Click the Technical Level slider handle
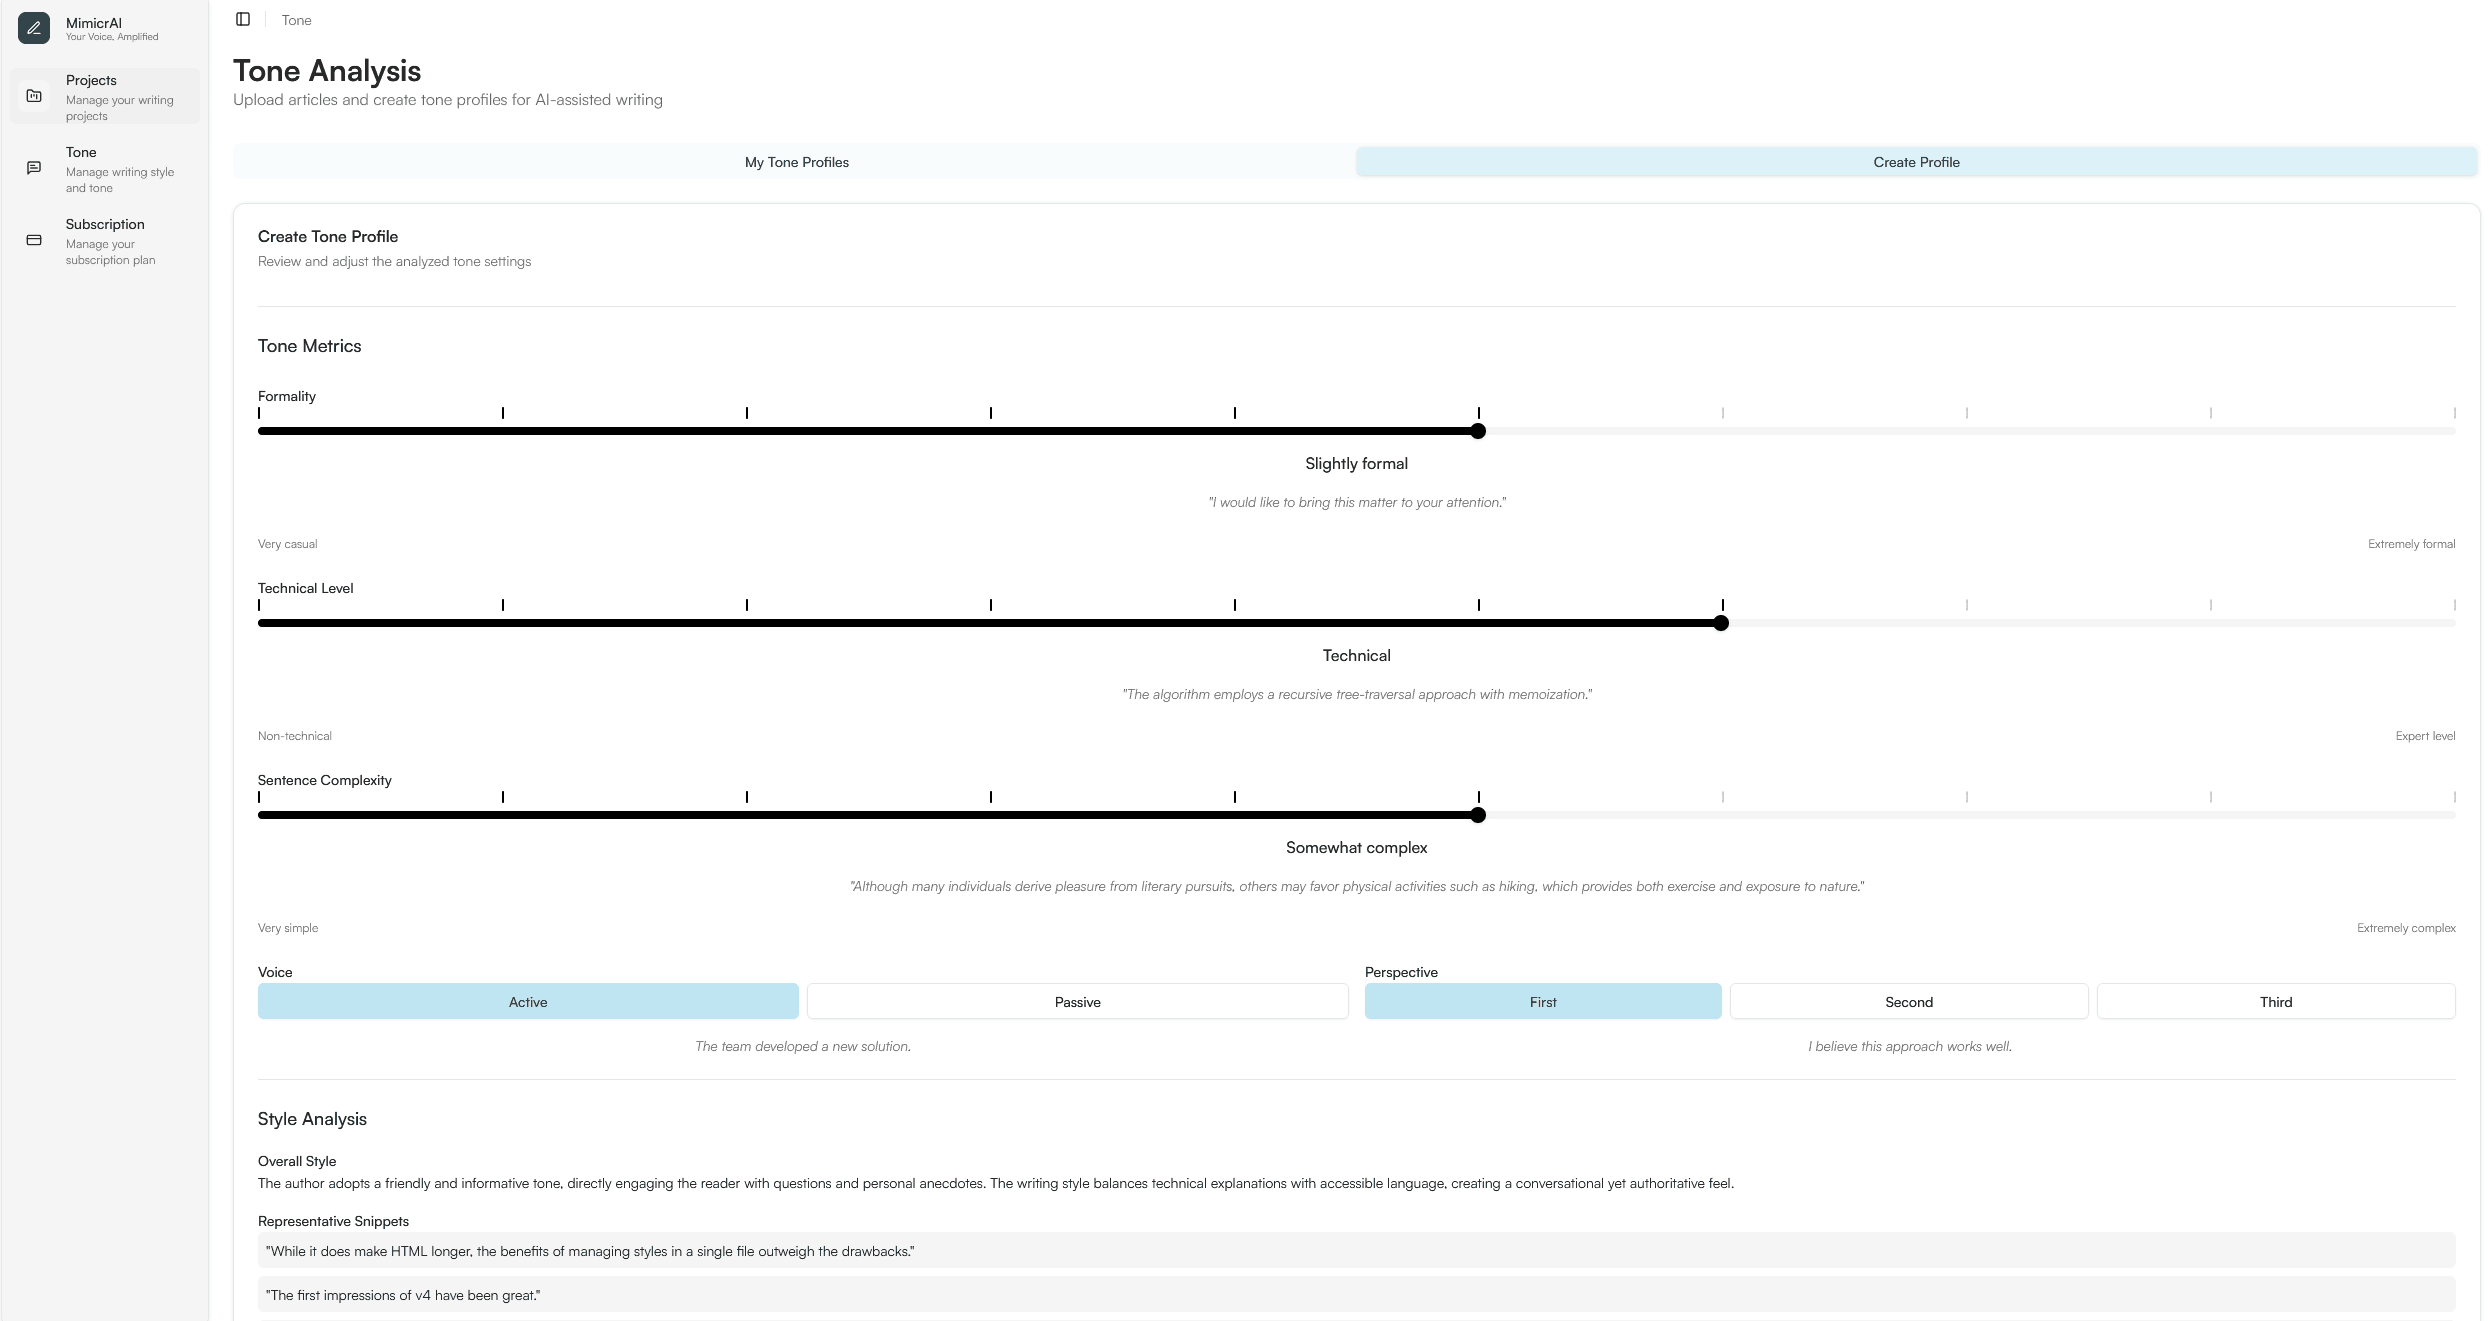Viewport: 2488px width, 1321px height. (1721, 623)
